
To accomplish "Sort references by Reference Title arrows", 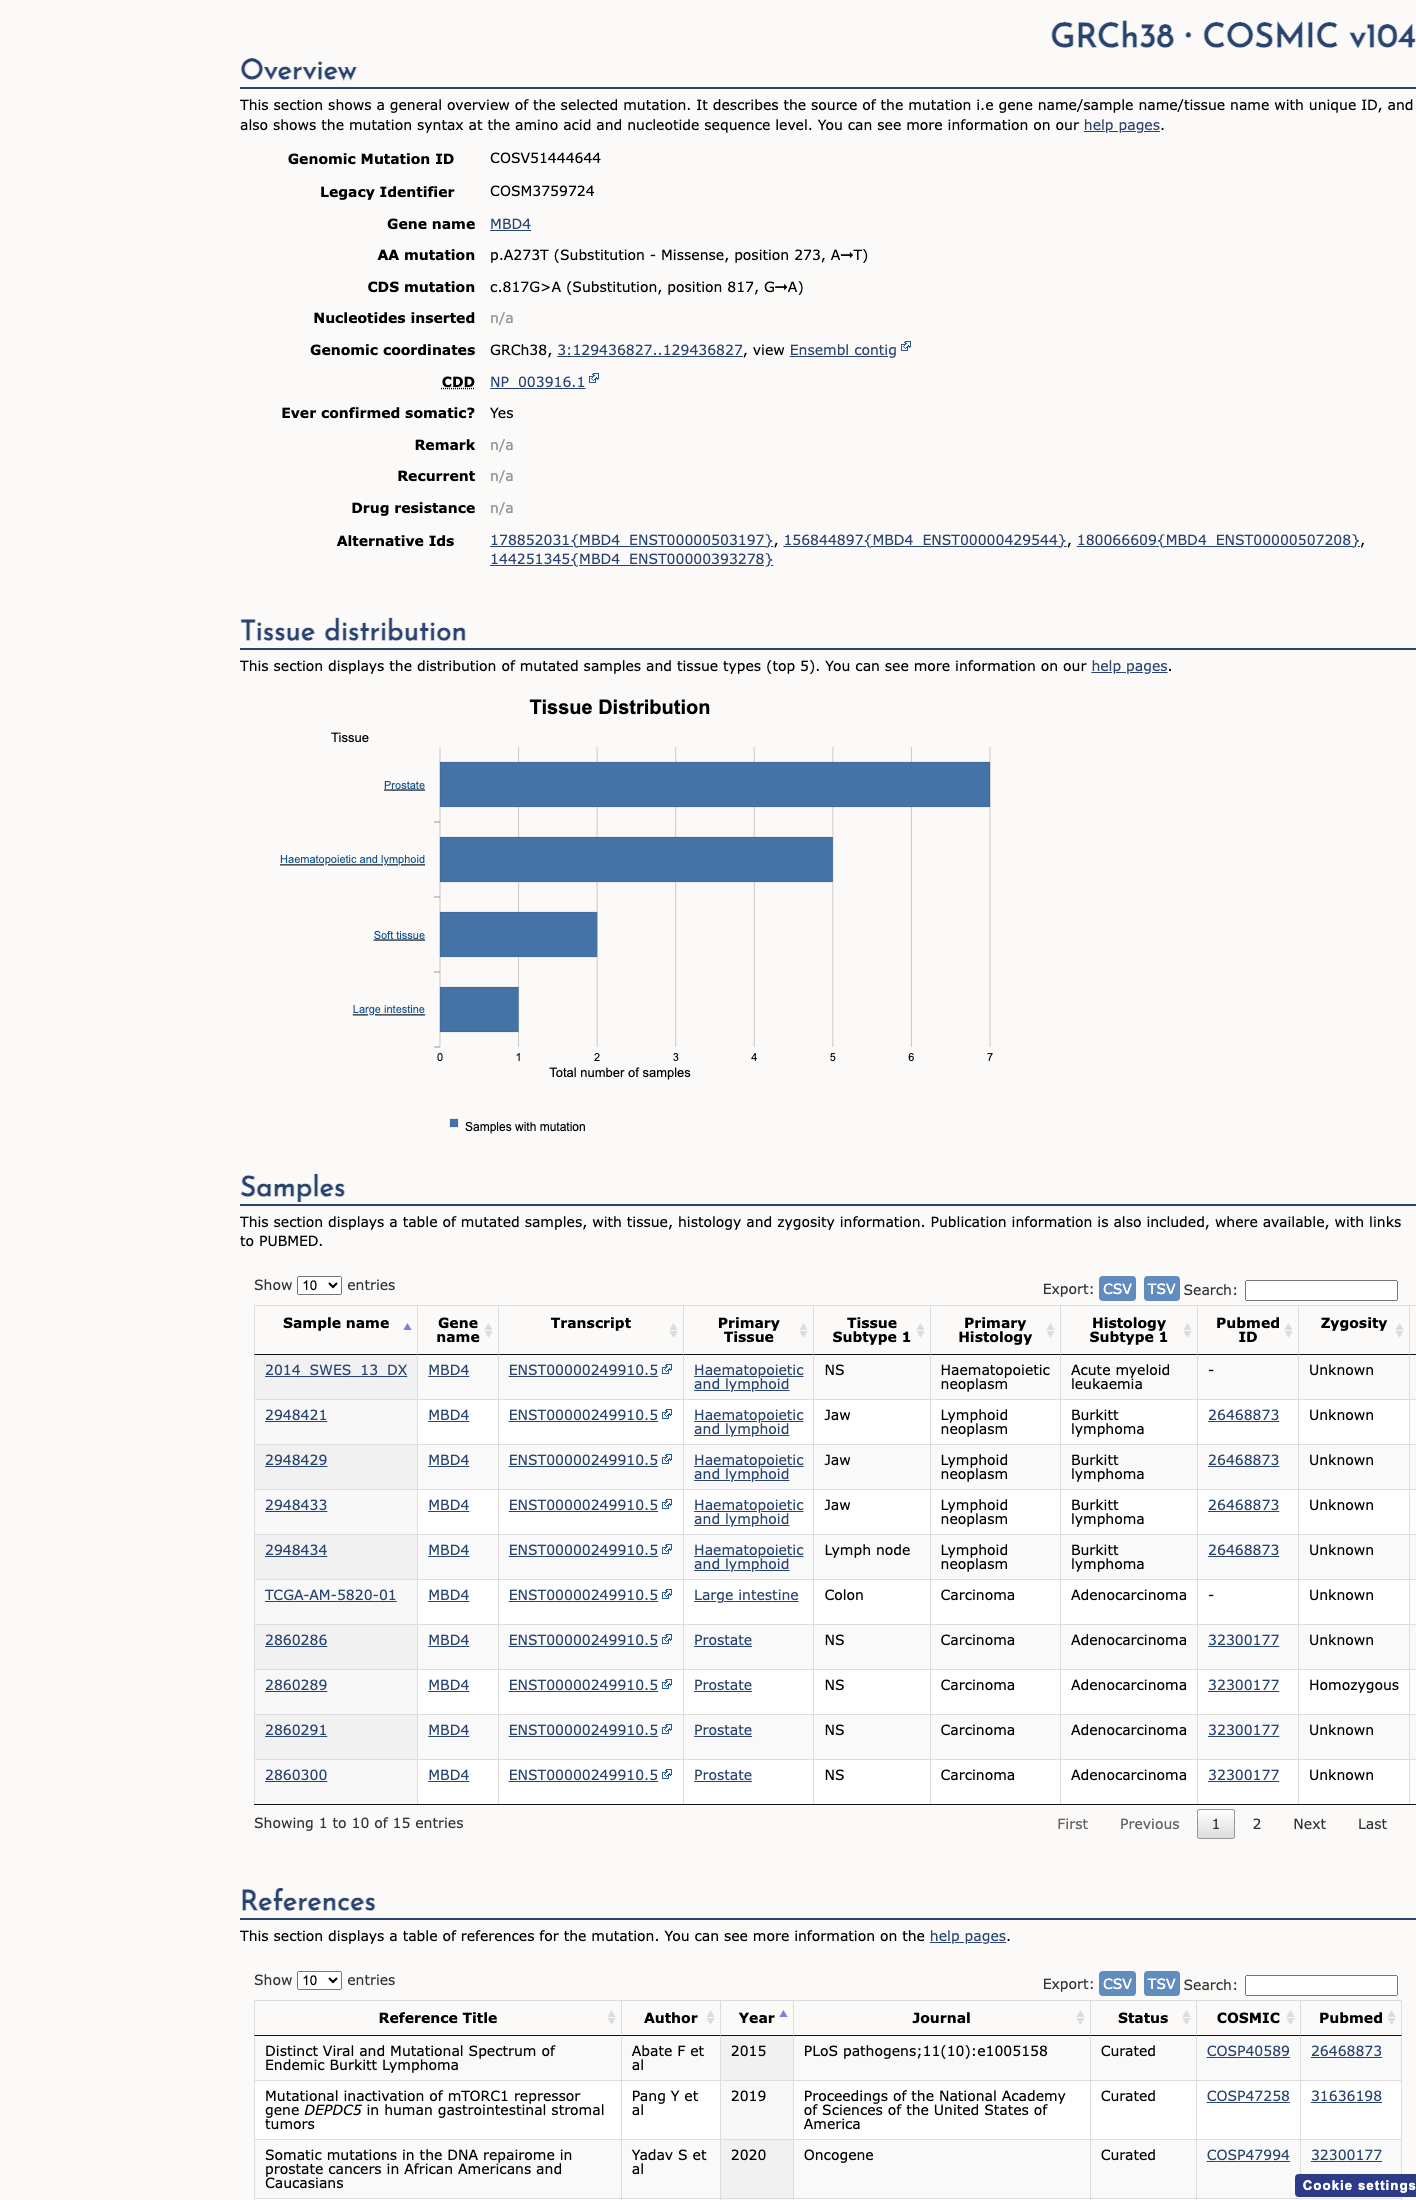I will point(611,2018).
